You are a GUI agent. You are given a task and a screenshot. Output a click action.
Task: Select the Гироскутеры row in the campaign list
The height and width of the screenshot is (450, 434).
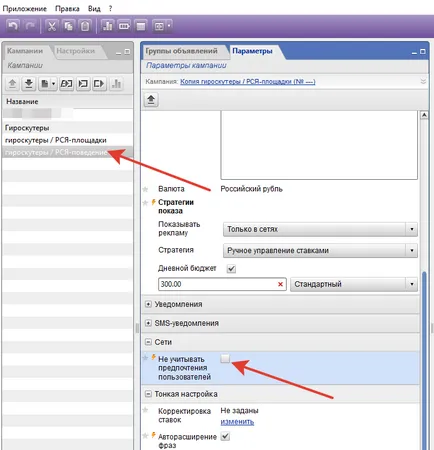coord(67,128)
